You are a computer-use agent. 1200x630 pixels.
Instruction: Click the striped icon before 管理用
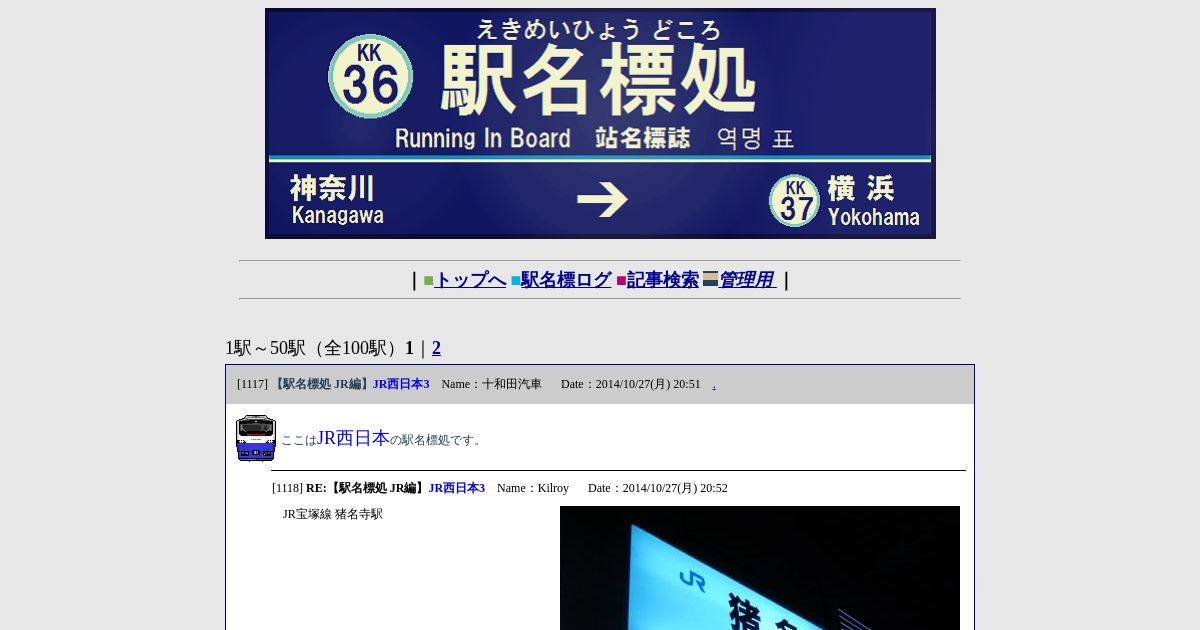tap(710, 279)
